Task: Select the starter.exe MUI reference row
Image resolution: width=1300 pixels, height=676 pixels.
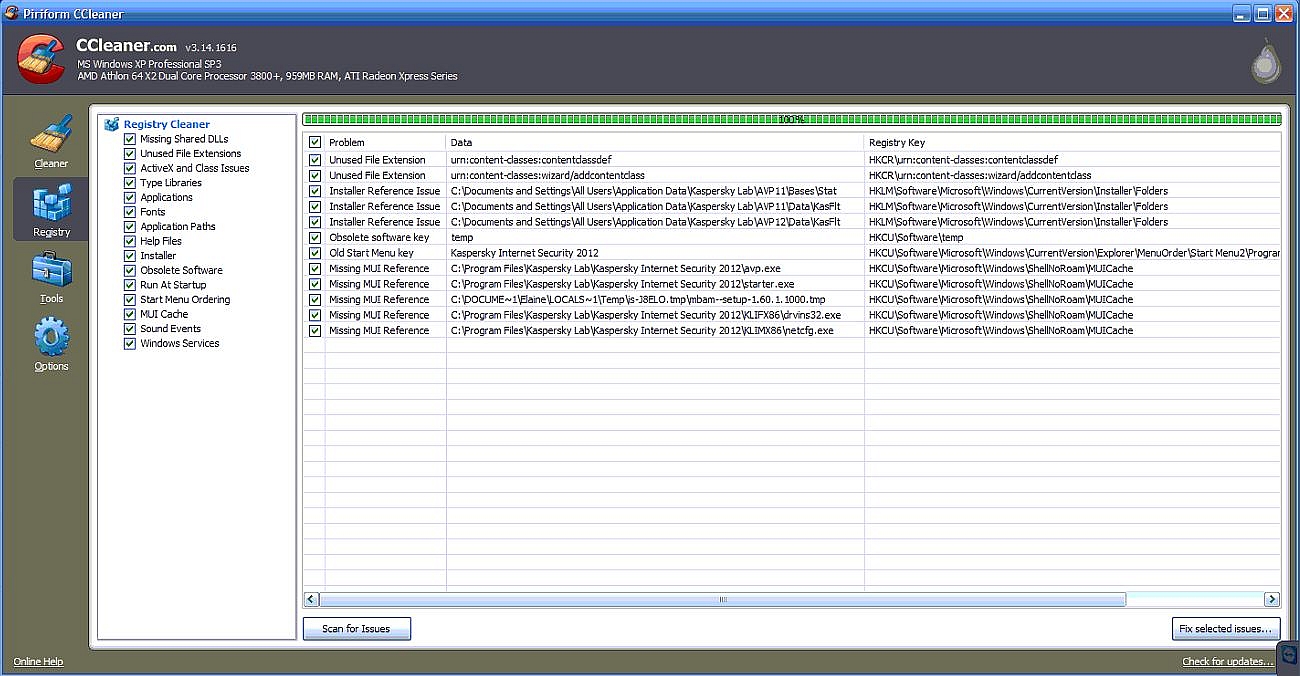Action: [792, 284]
